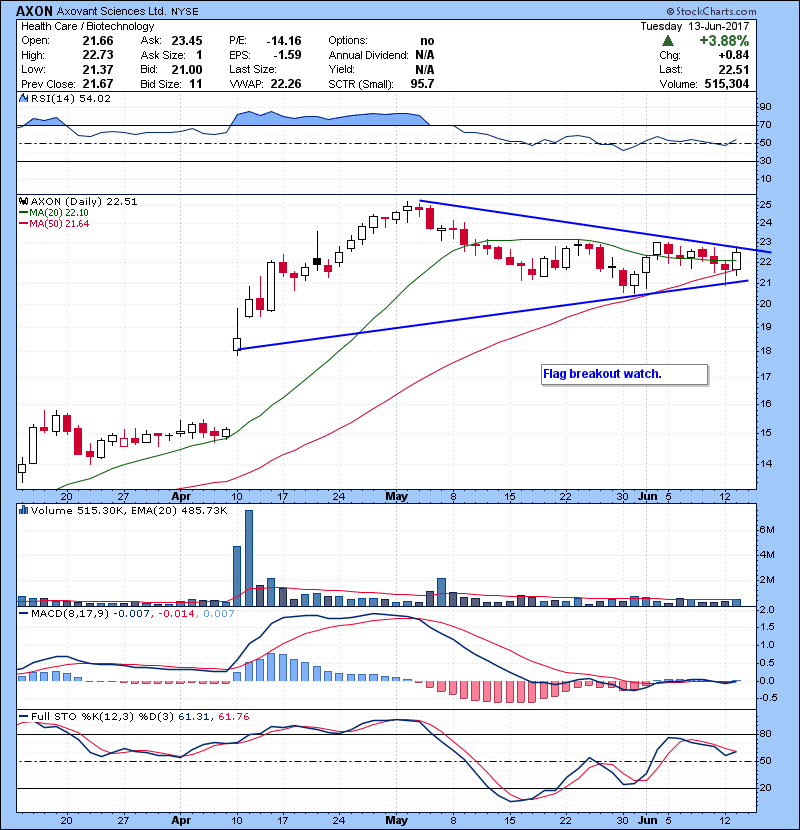
Task: Click the High price 22.73
Action: [x=98, y=55]
